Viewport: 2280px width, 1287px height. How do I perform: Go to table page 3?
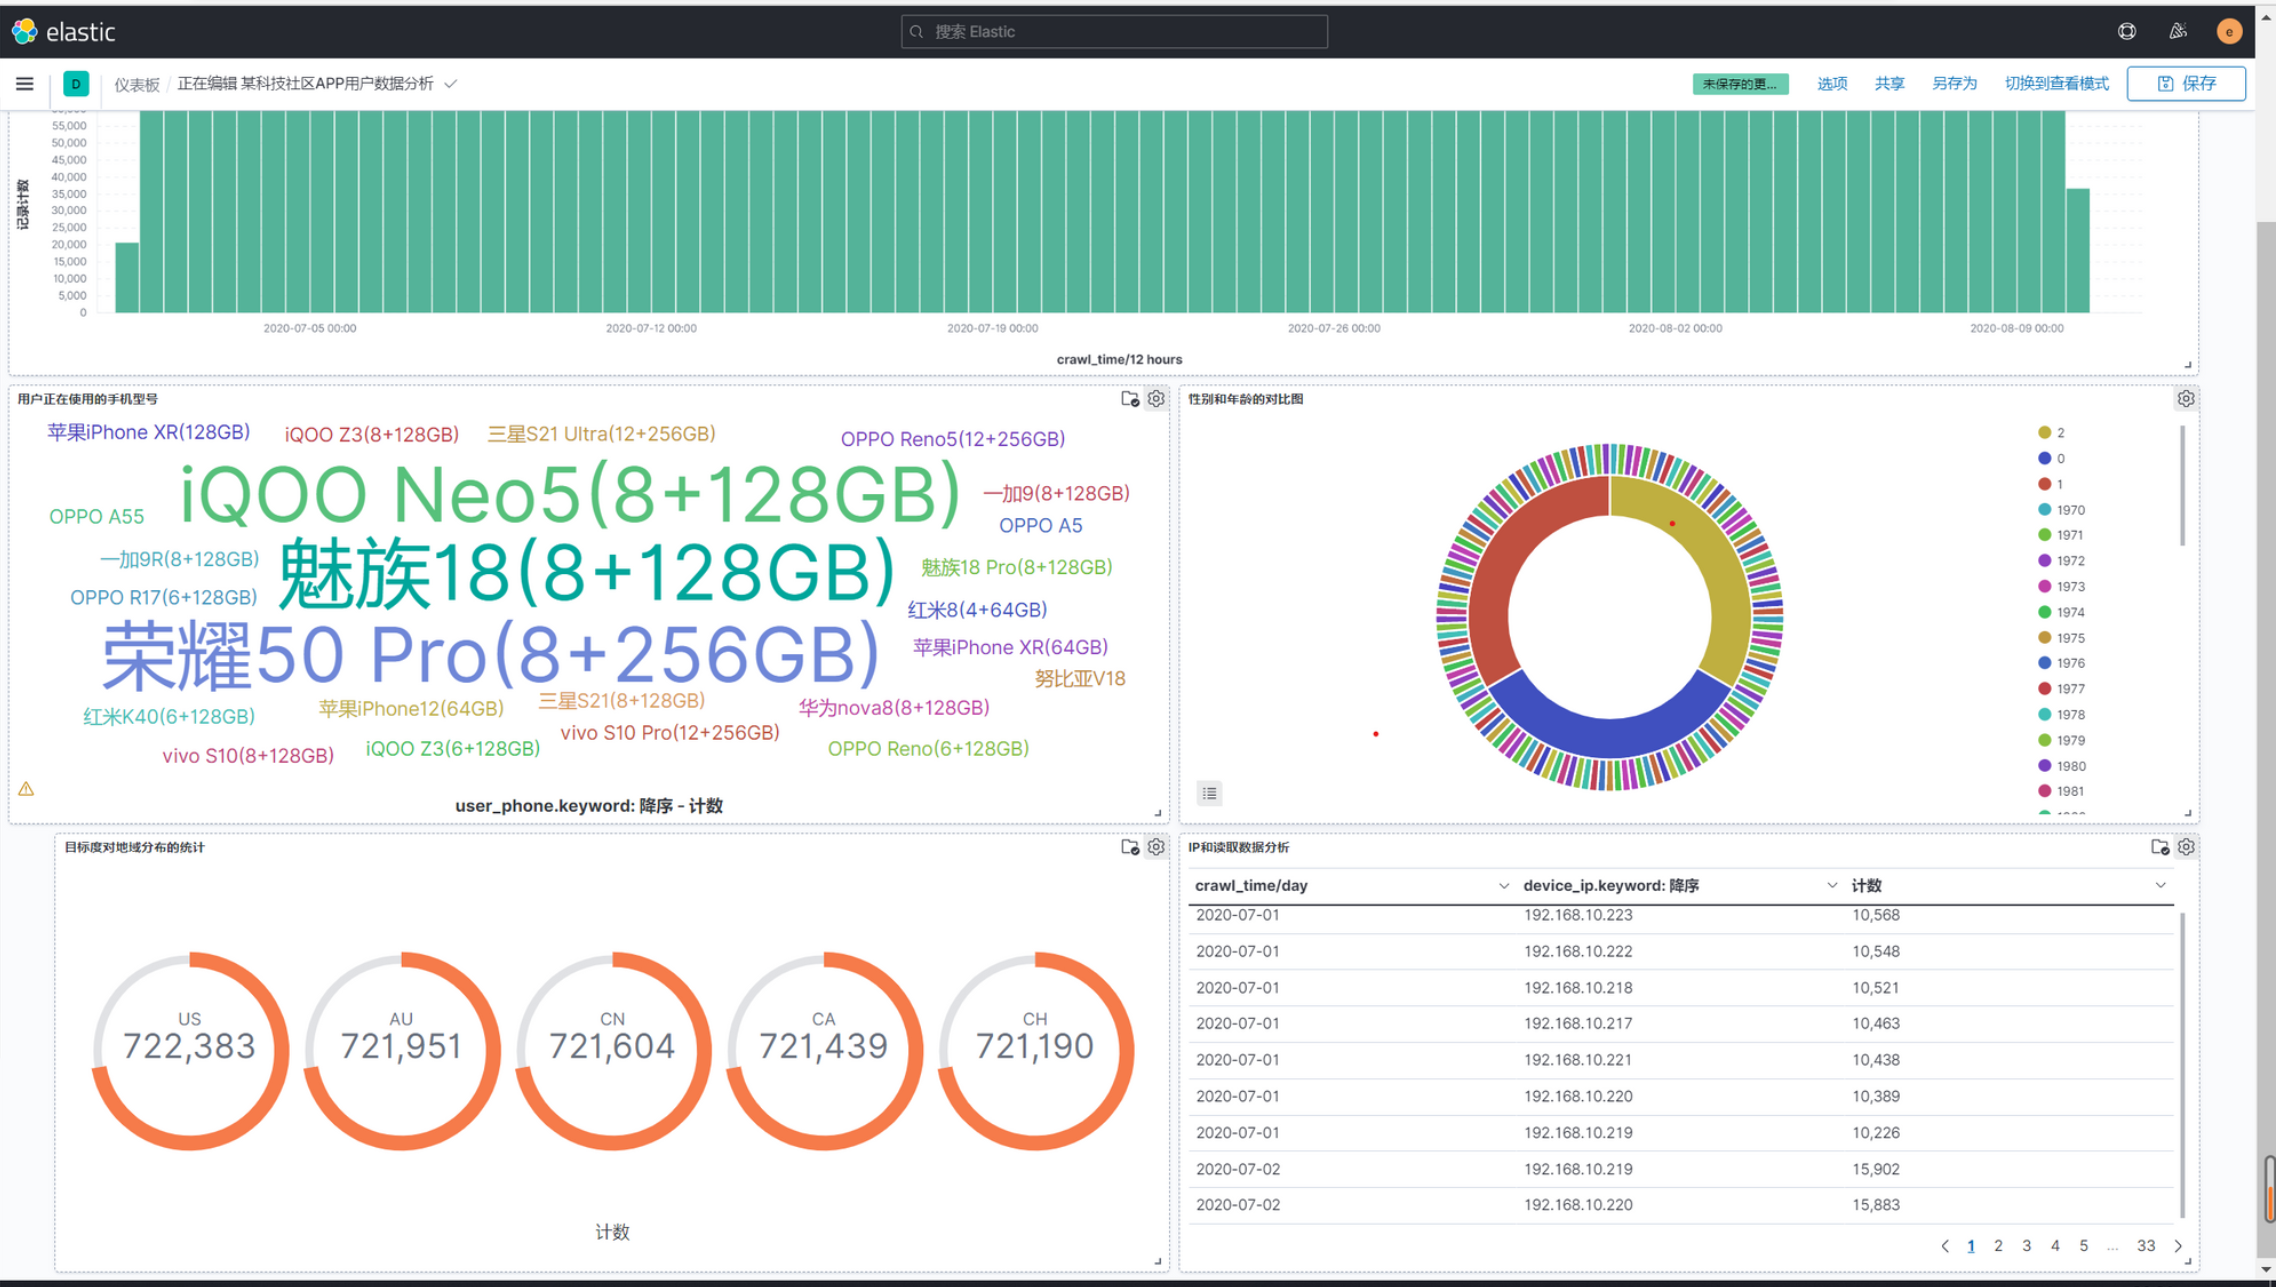pos(2029,1247)
